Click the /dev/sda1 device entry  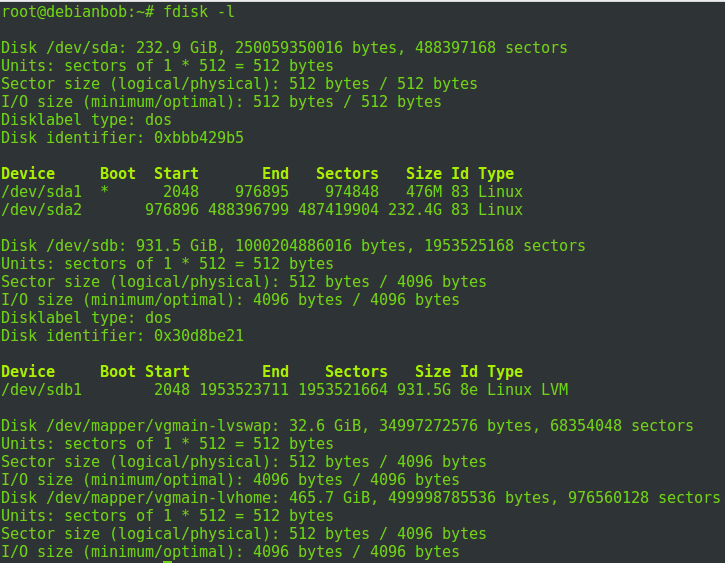point(42,191)
